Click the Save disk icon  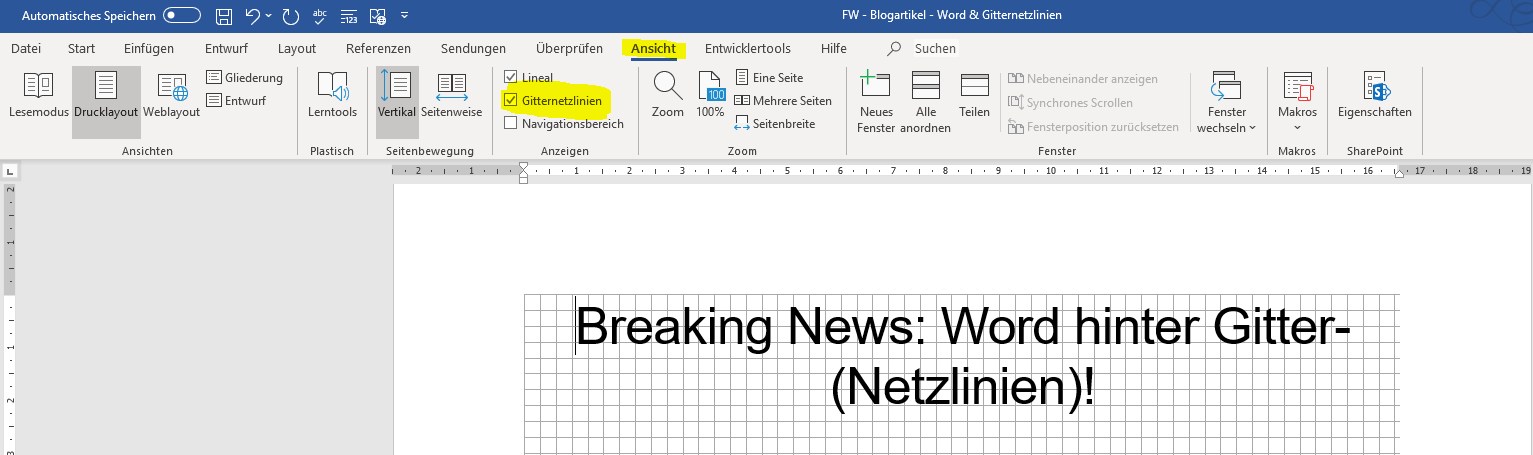pyautogui.click(x=224, y=16)
